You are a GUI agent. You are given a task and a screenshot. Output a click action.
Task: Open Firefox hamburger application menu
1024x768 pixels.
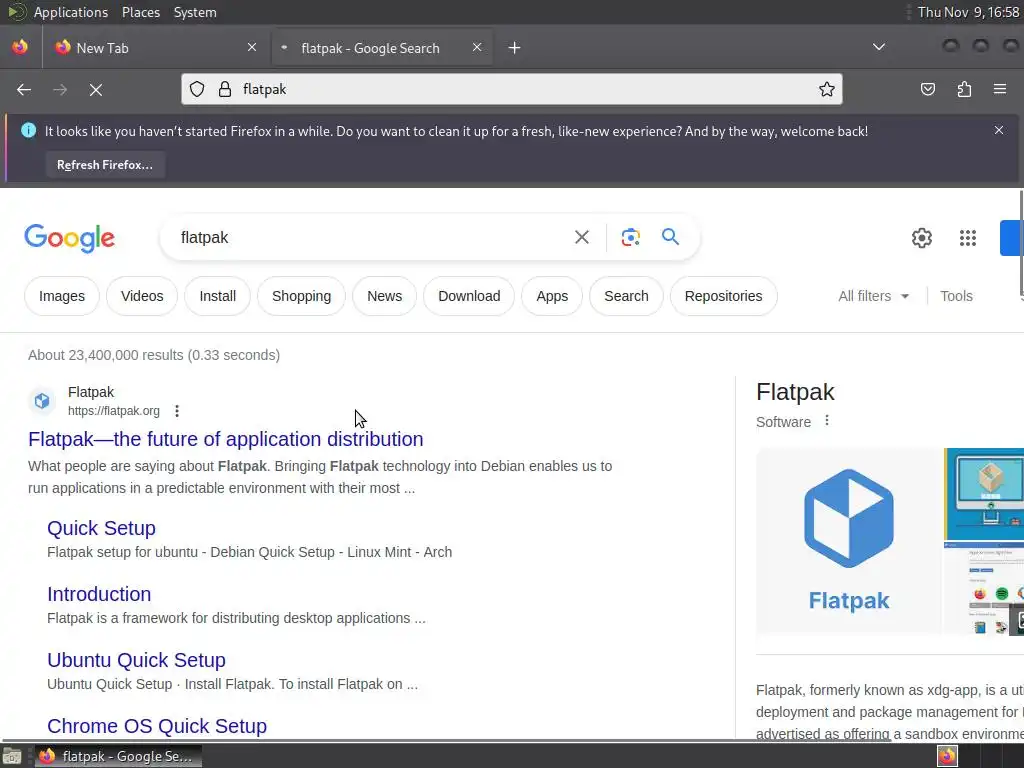[x=1000, y=89]
